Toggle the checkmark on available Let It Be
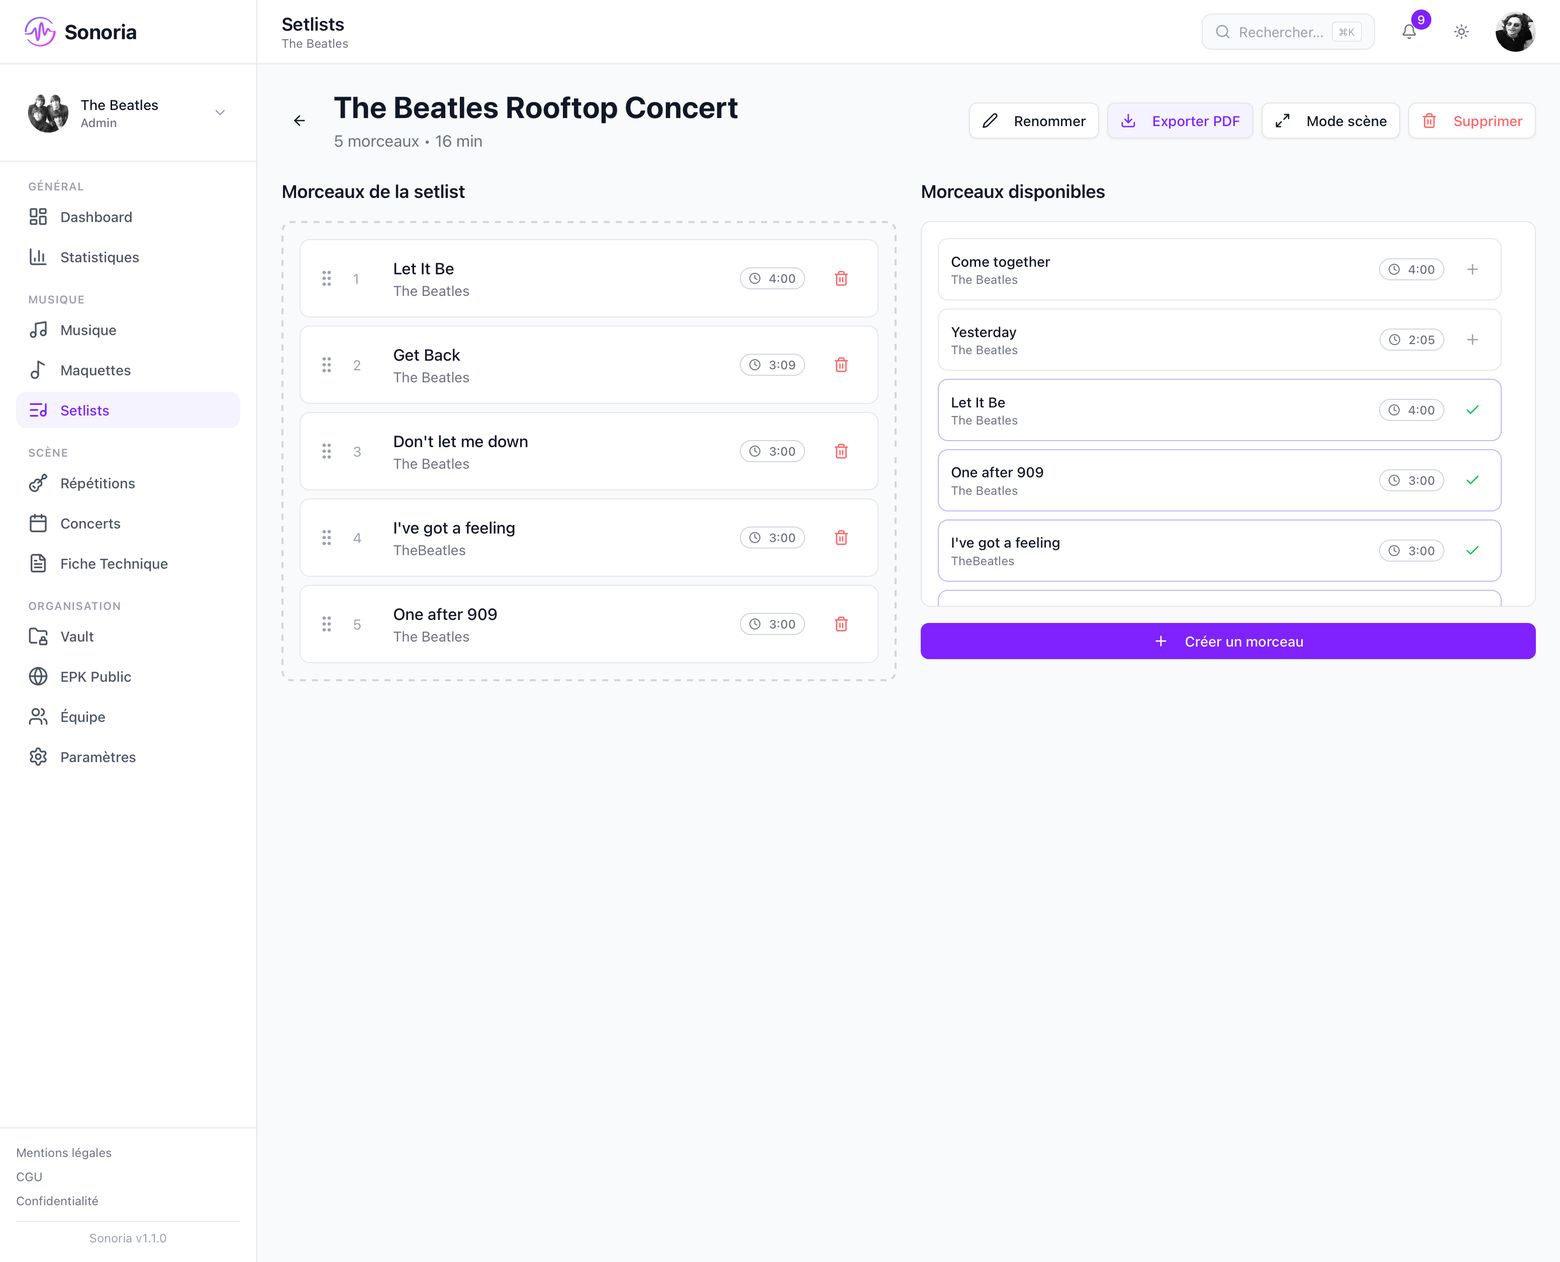The image size is (1560, 1262). tap(1472, 410)
